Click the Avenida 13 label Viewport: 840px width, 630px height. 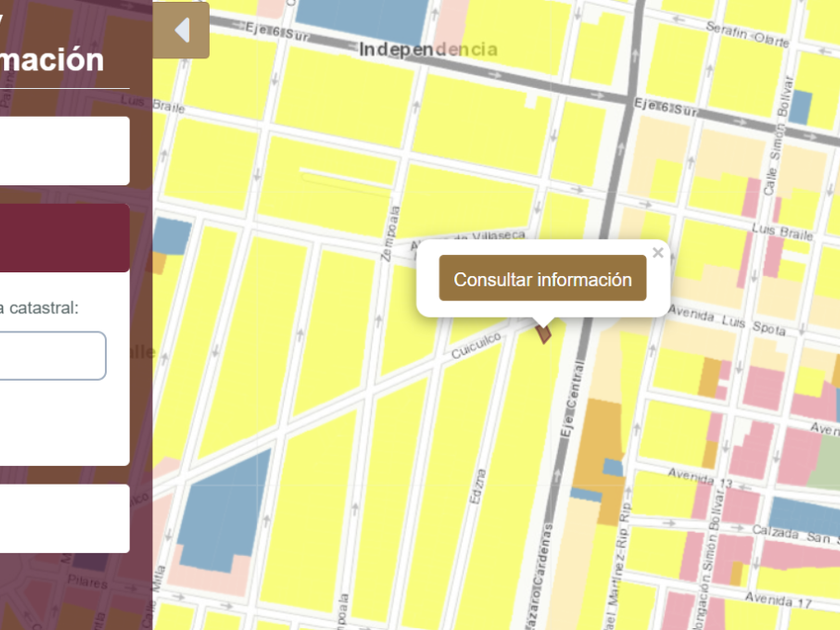coord(700,478)
